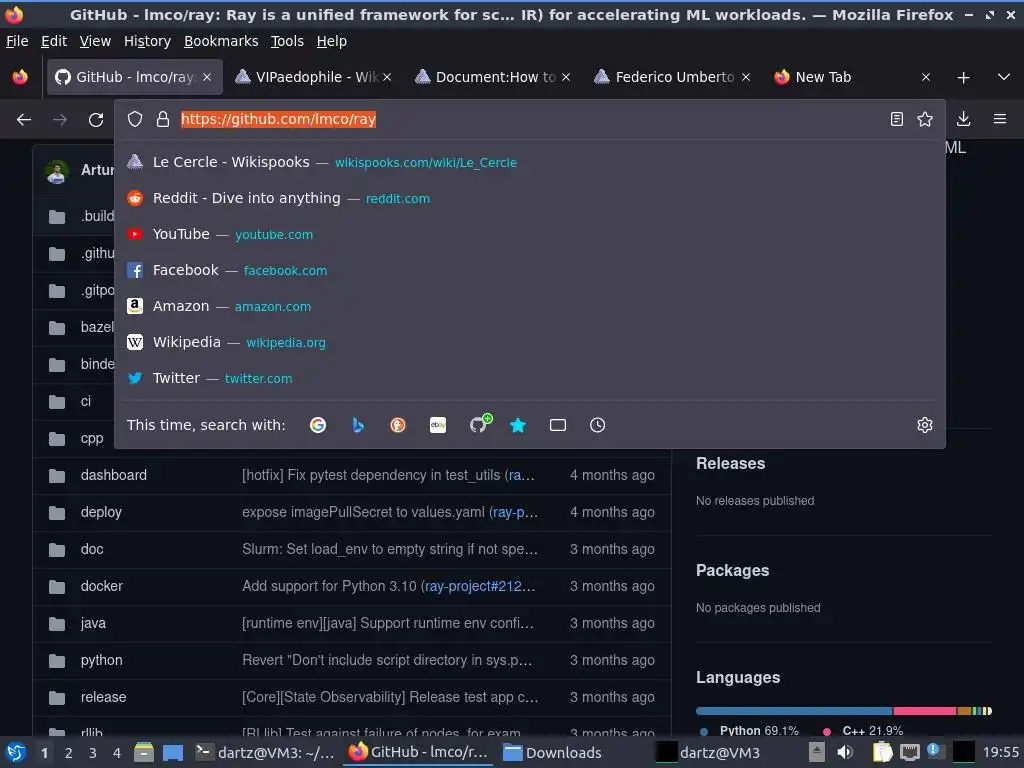Click the Packages heading
The height and width of the screenshot is (768, 1024).
[x=732, y=570]
